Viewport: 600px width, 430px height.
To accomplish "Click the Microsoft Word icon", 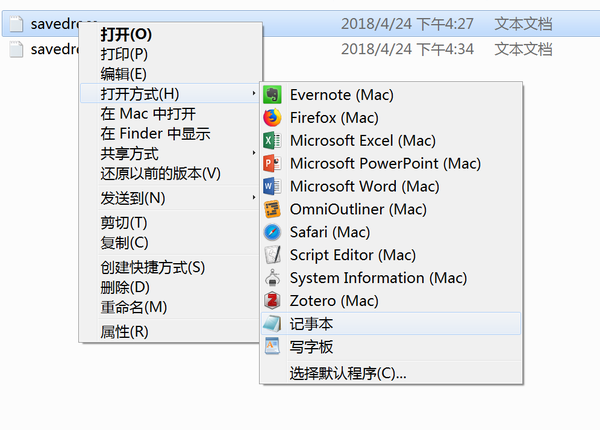I will pyautogui.click(x=272, y=186).
